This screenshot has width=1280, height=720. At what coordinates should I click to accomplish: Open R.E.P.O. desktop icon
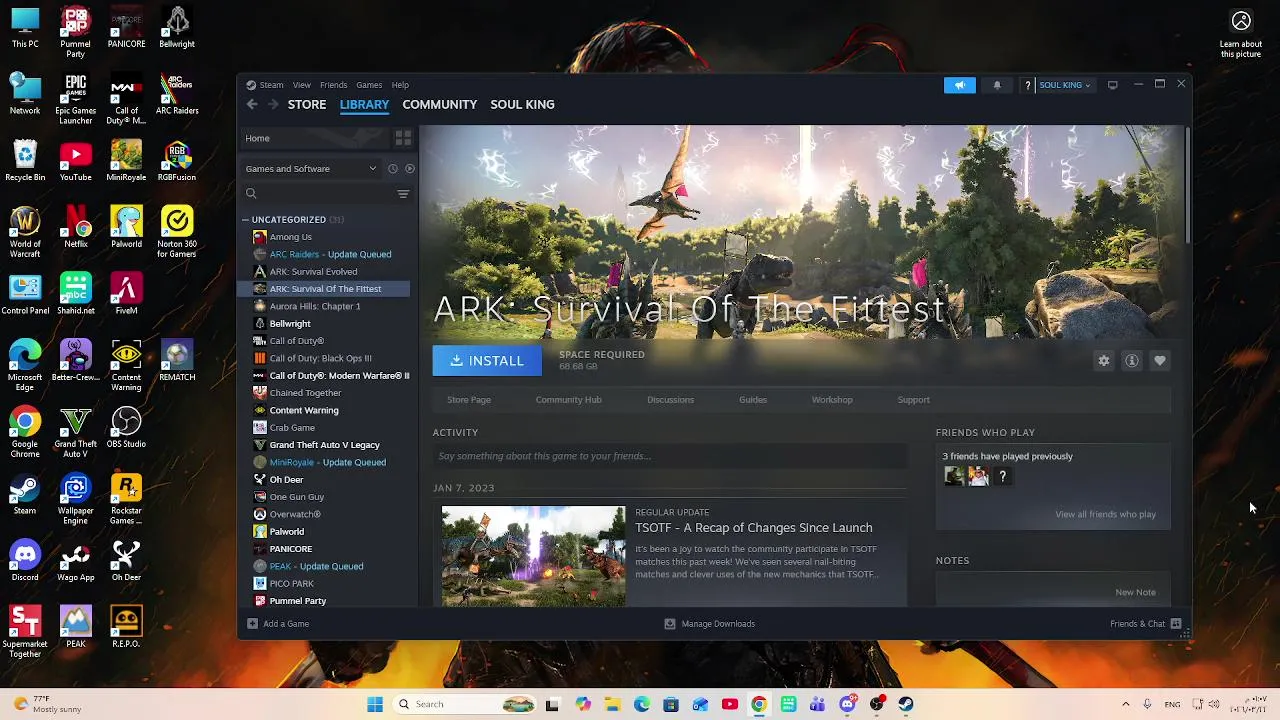126,628
